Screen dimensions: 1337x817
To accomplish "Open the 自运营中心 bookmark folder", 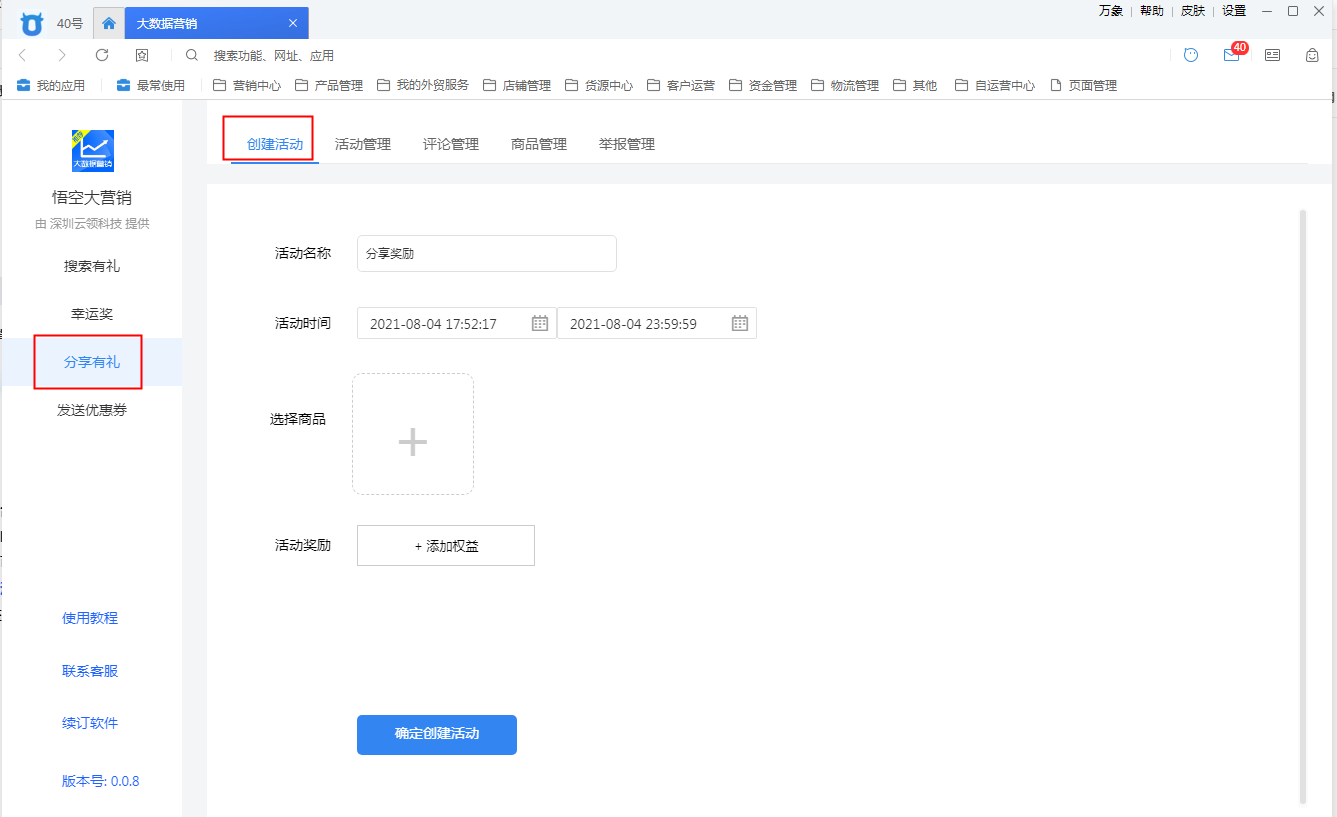I will coord(995,85).
